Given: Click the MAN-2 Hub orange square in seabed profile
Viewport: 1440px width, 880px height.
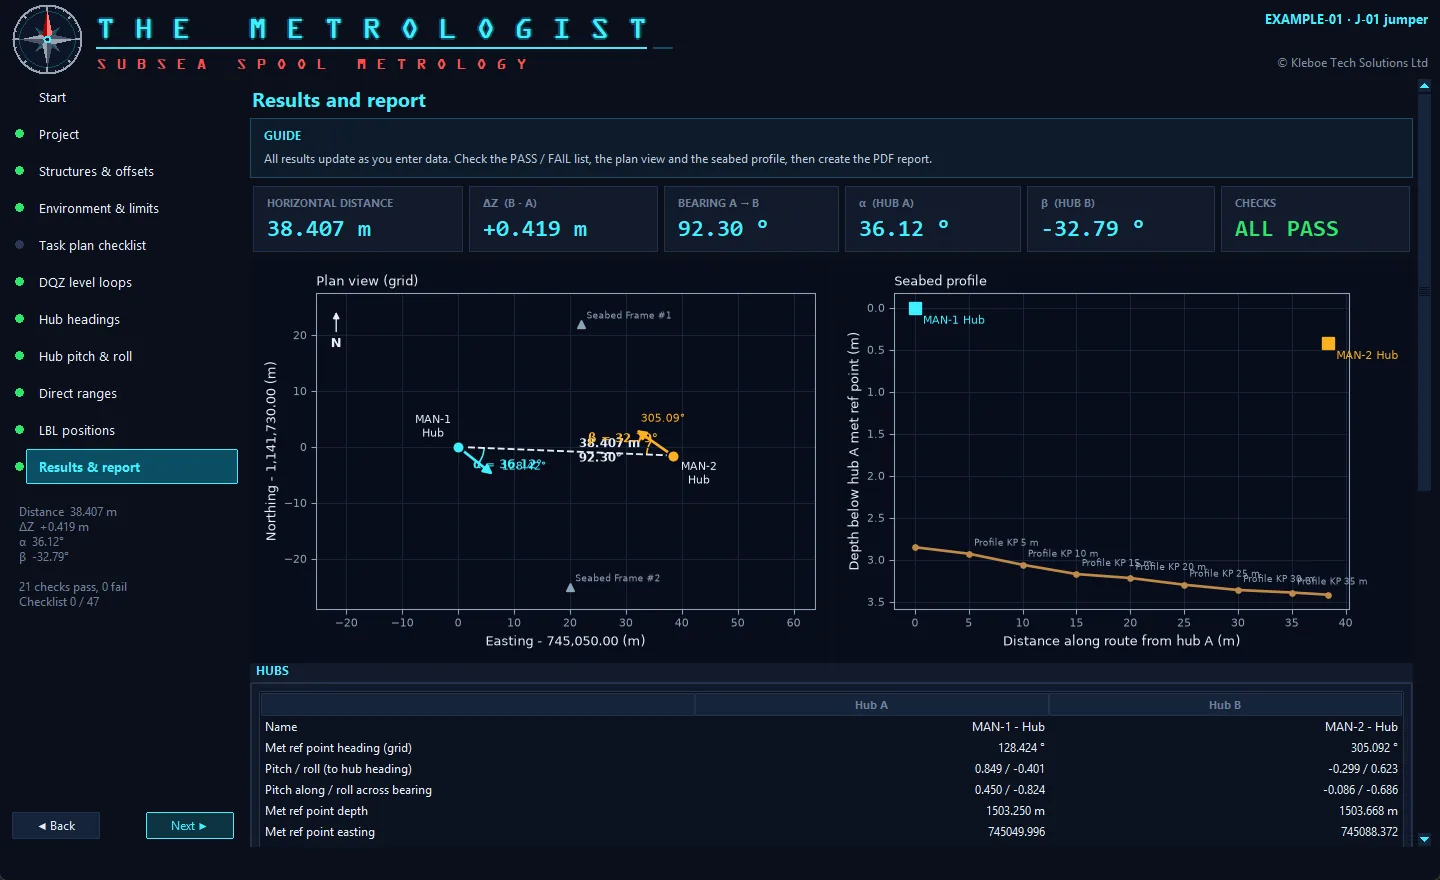Looking at the screenshot, I should pos(1328,343).
